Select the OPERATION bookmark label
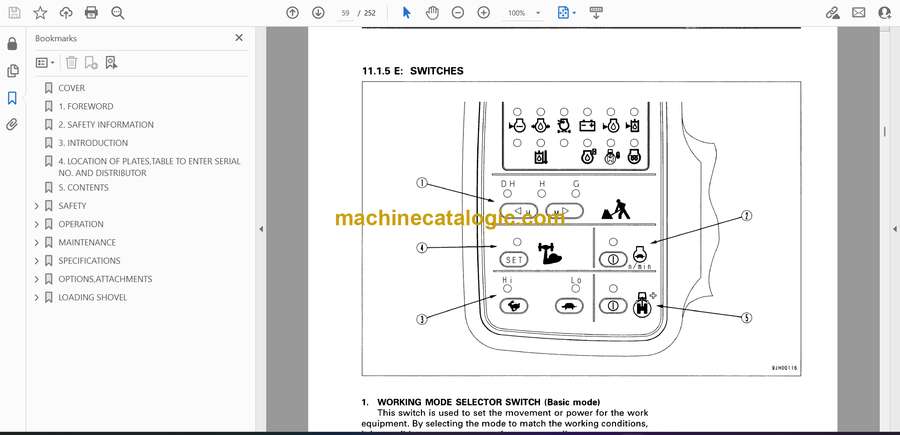The image size is (900, 435). [x=81, y=224]
